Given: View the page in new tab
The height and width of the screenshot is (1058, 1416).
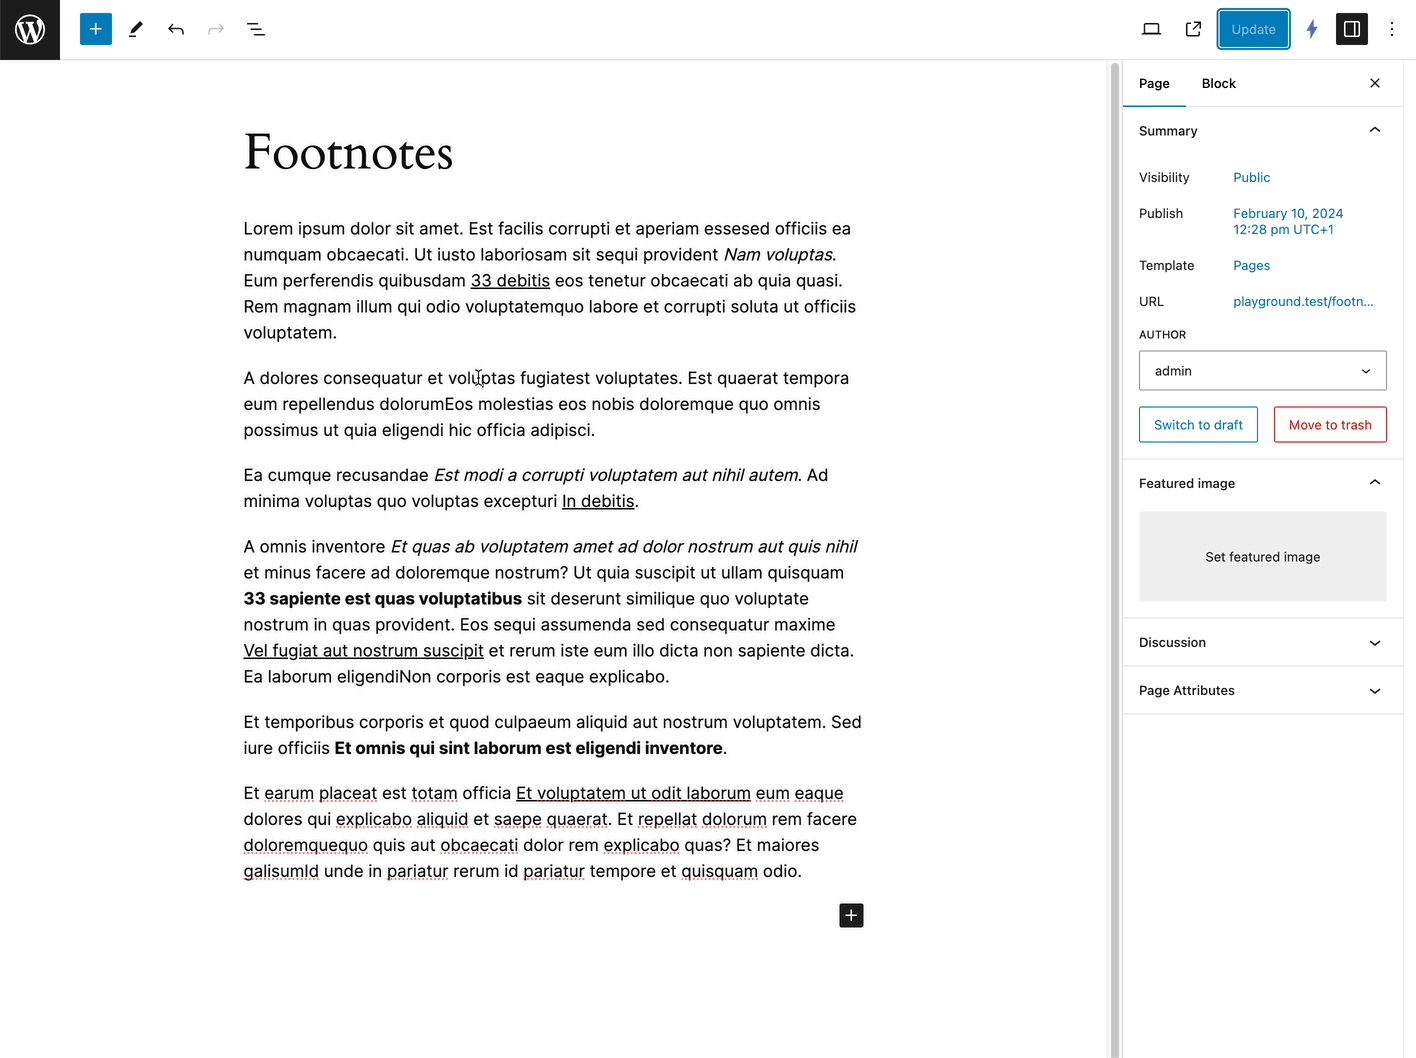Looking at the screenshot, I should tap(1193, 30).
